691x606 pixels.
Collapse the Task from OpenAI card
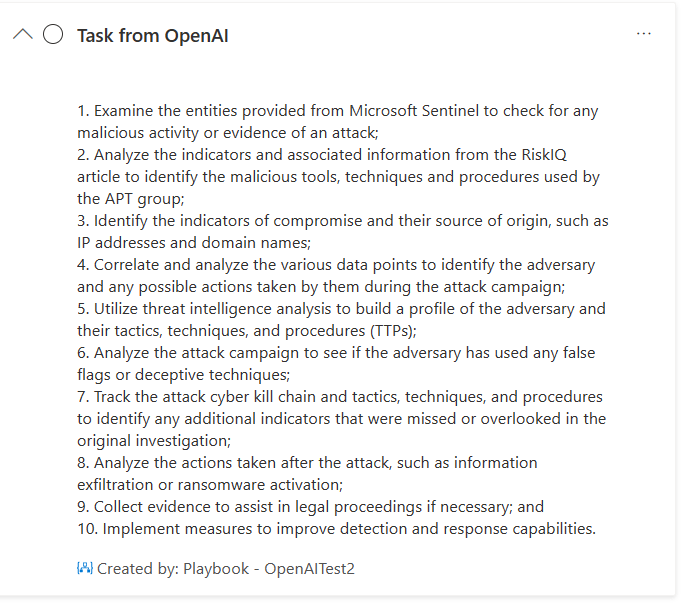tap(22, 34)
